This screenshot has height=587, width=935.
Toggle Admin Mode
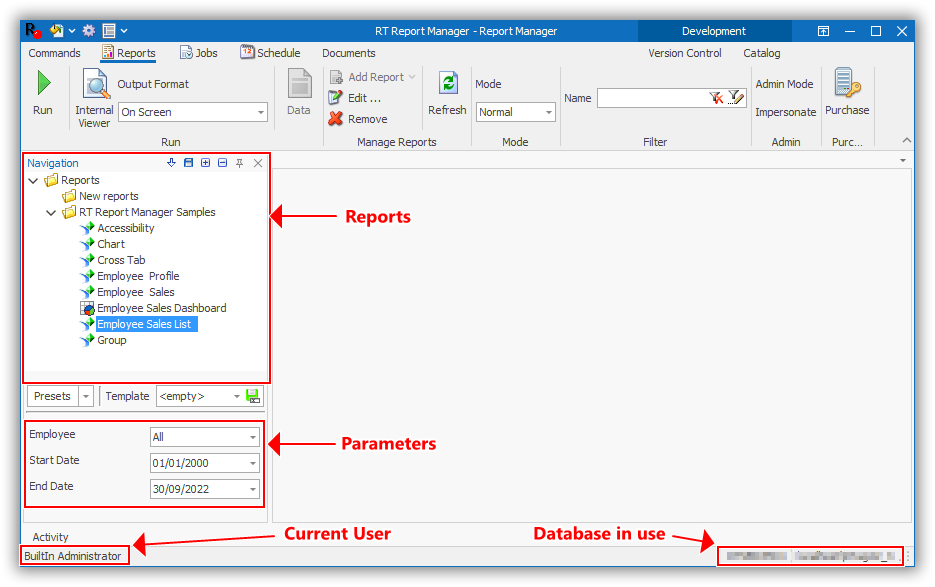784,85
